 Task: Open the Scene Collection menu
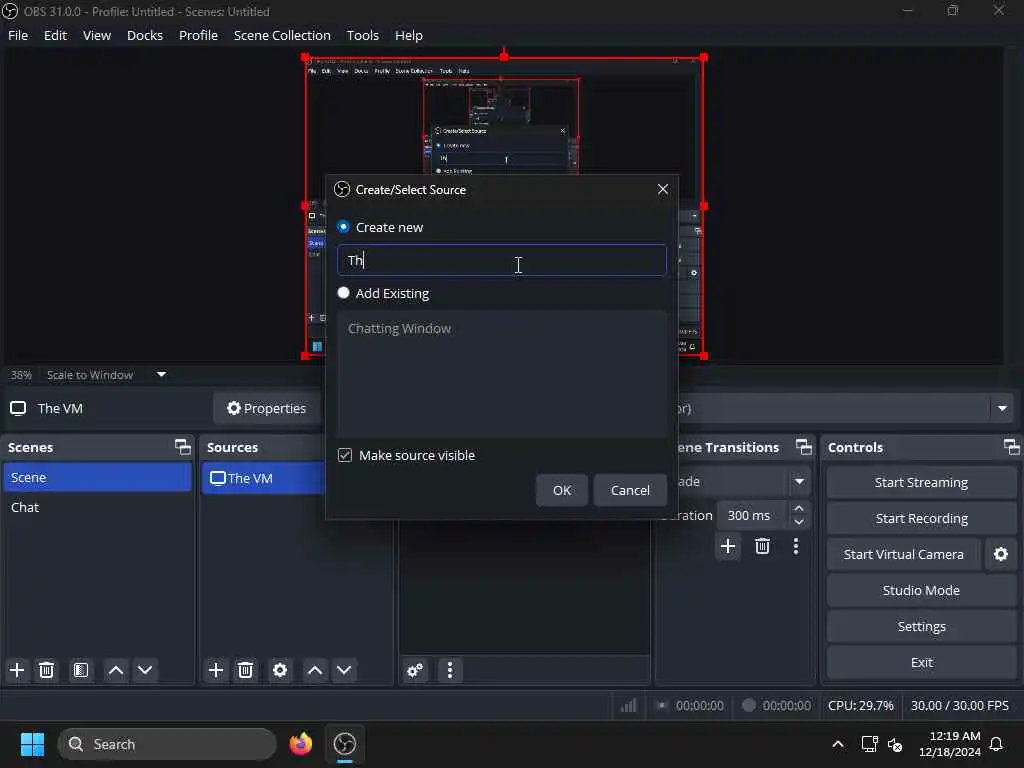[x=282, y=35]
